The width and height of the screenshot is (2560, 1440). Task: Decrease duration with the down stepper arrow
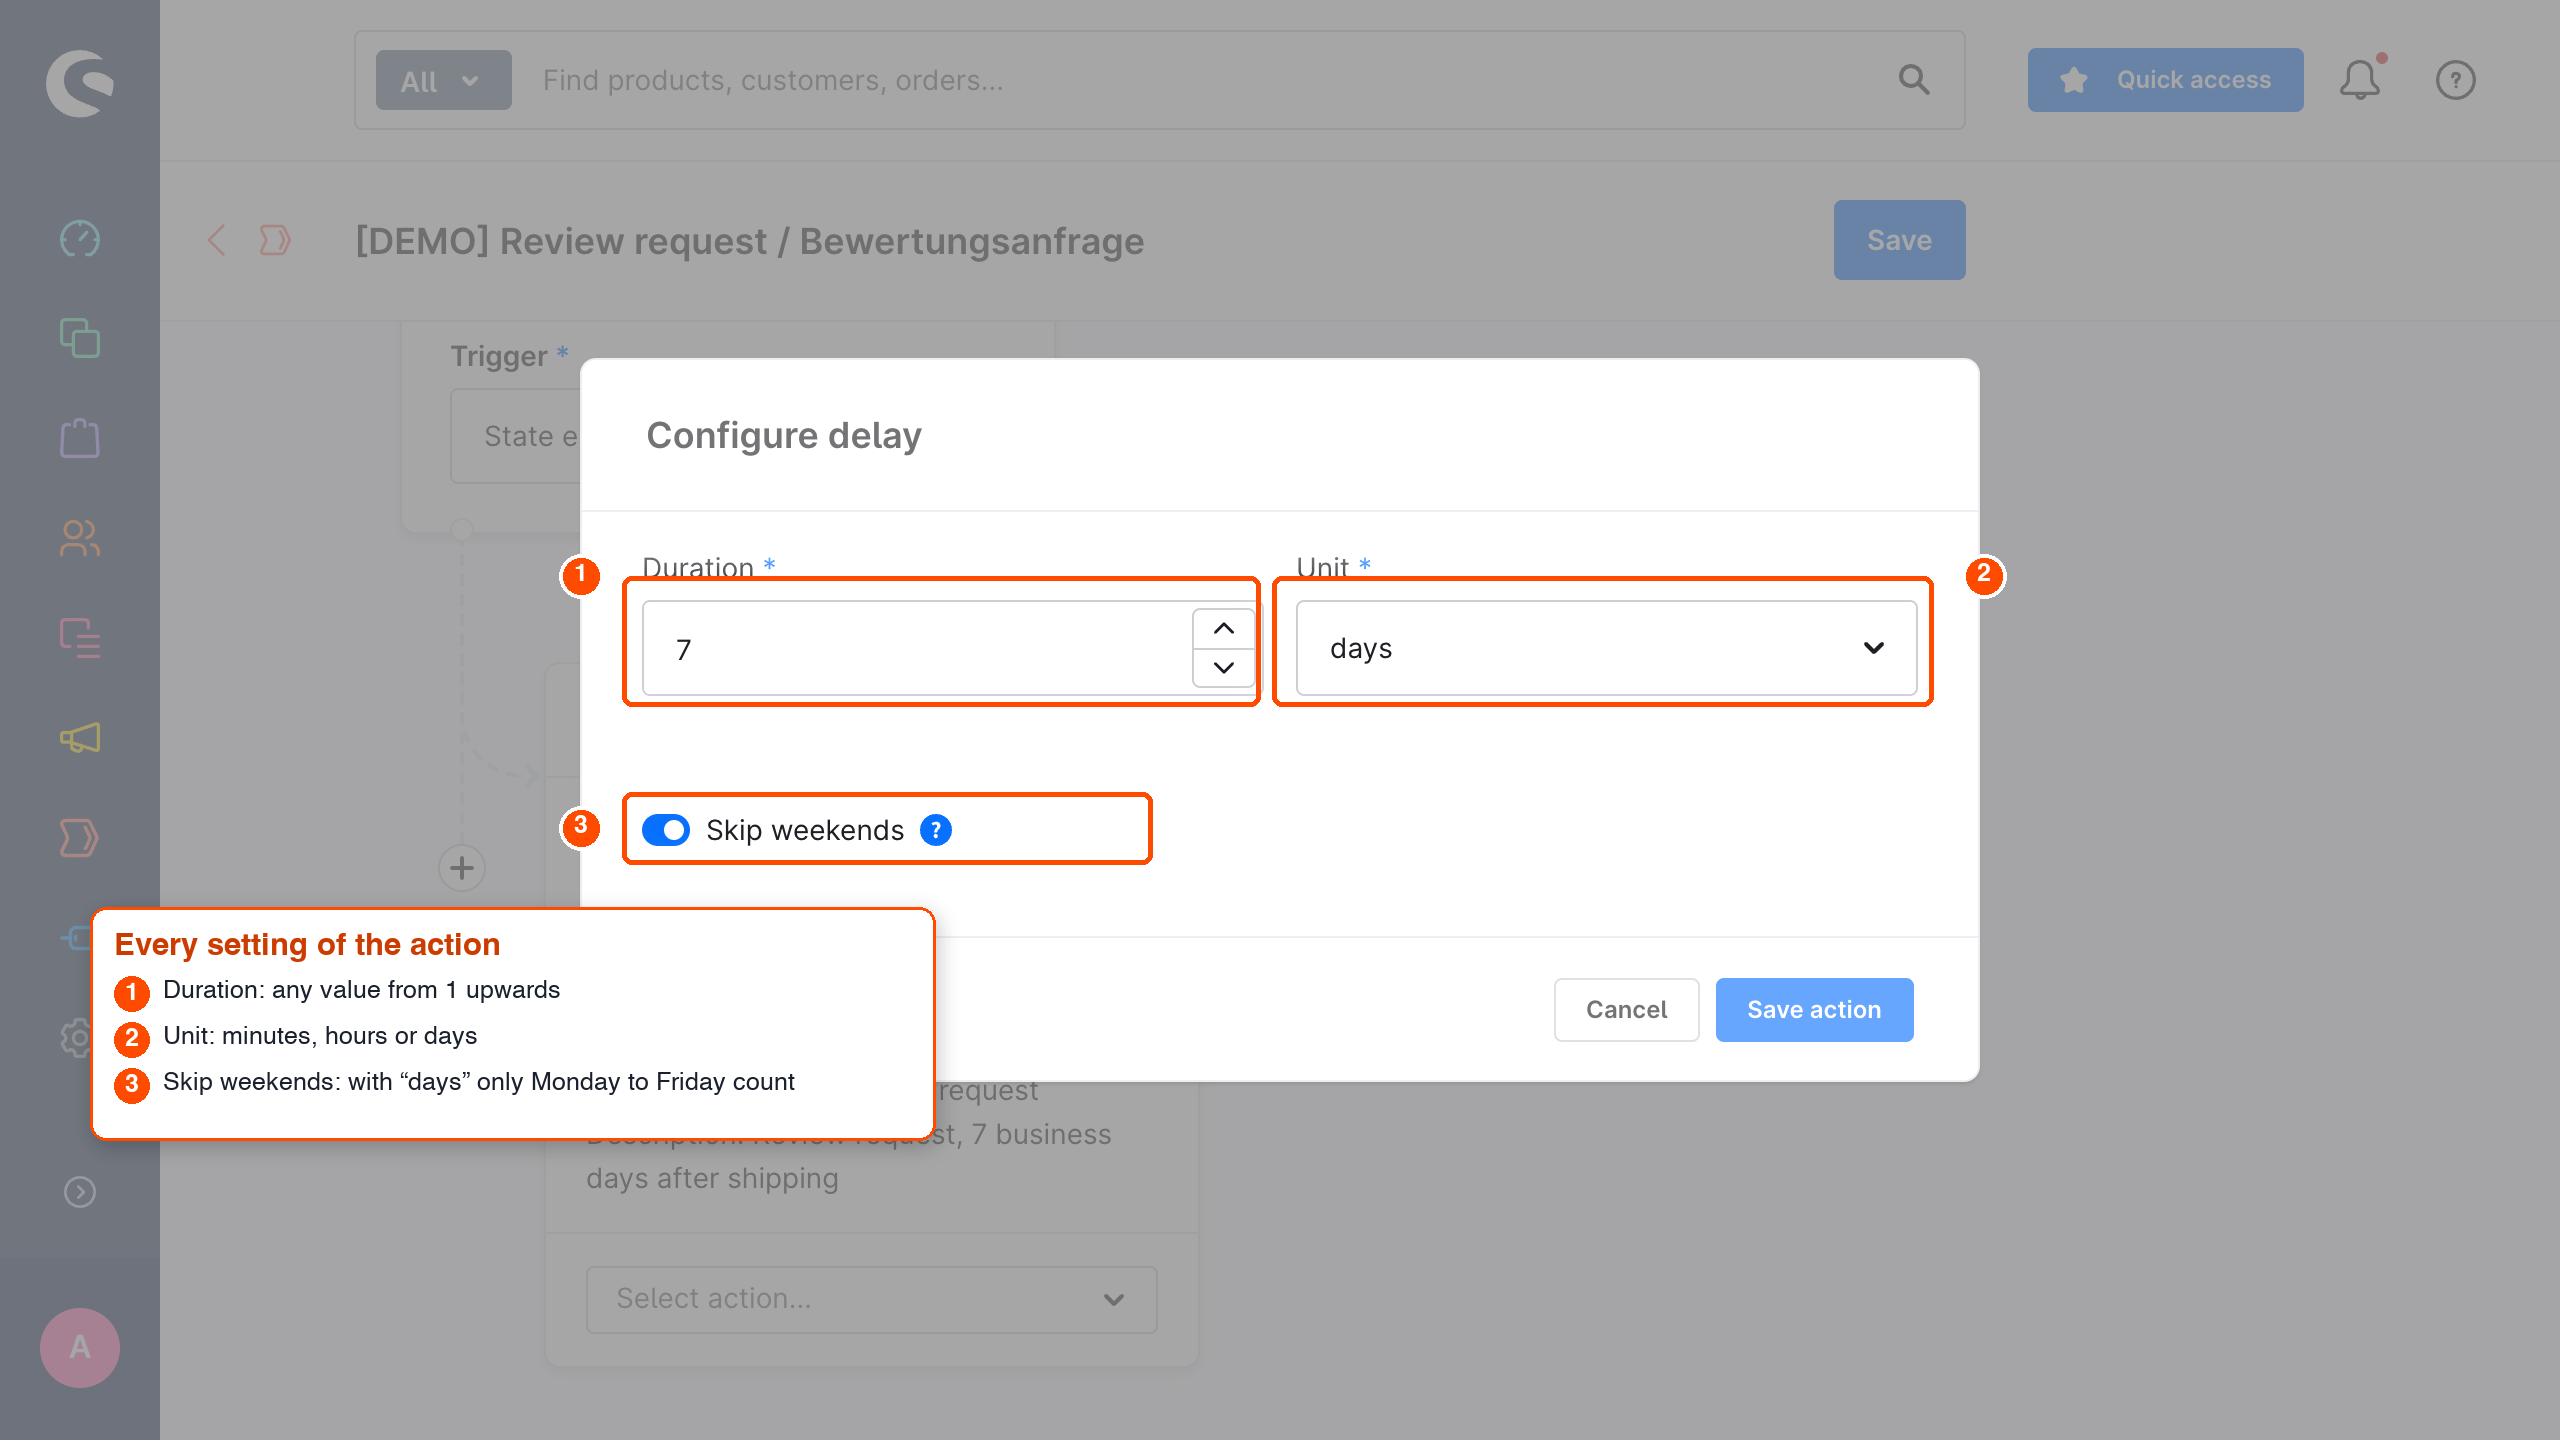(1224, 667)
